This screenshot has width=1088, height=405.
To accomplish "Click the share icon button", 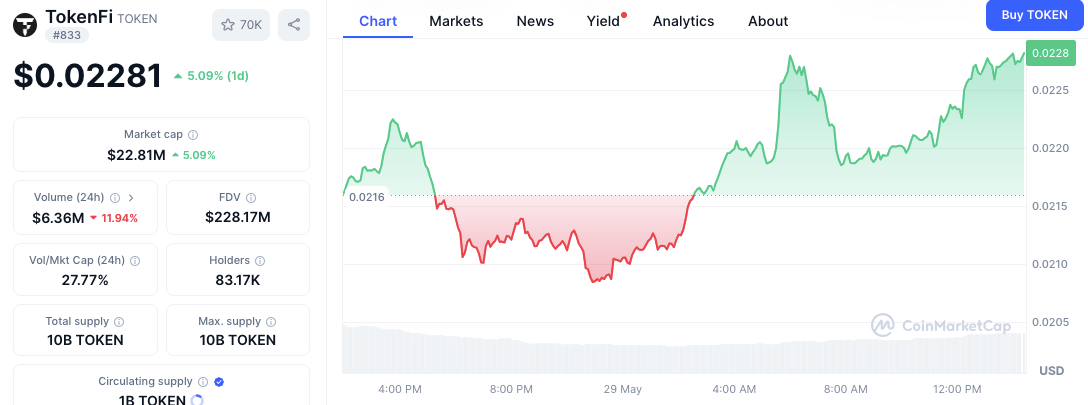I will (294, 25).
